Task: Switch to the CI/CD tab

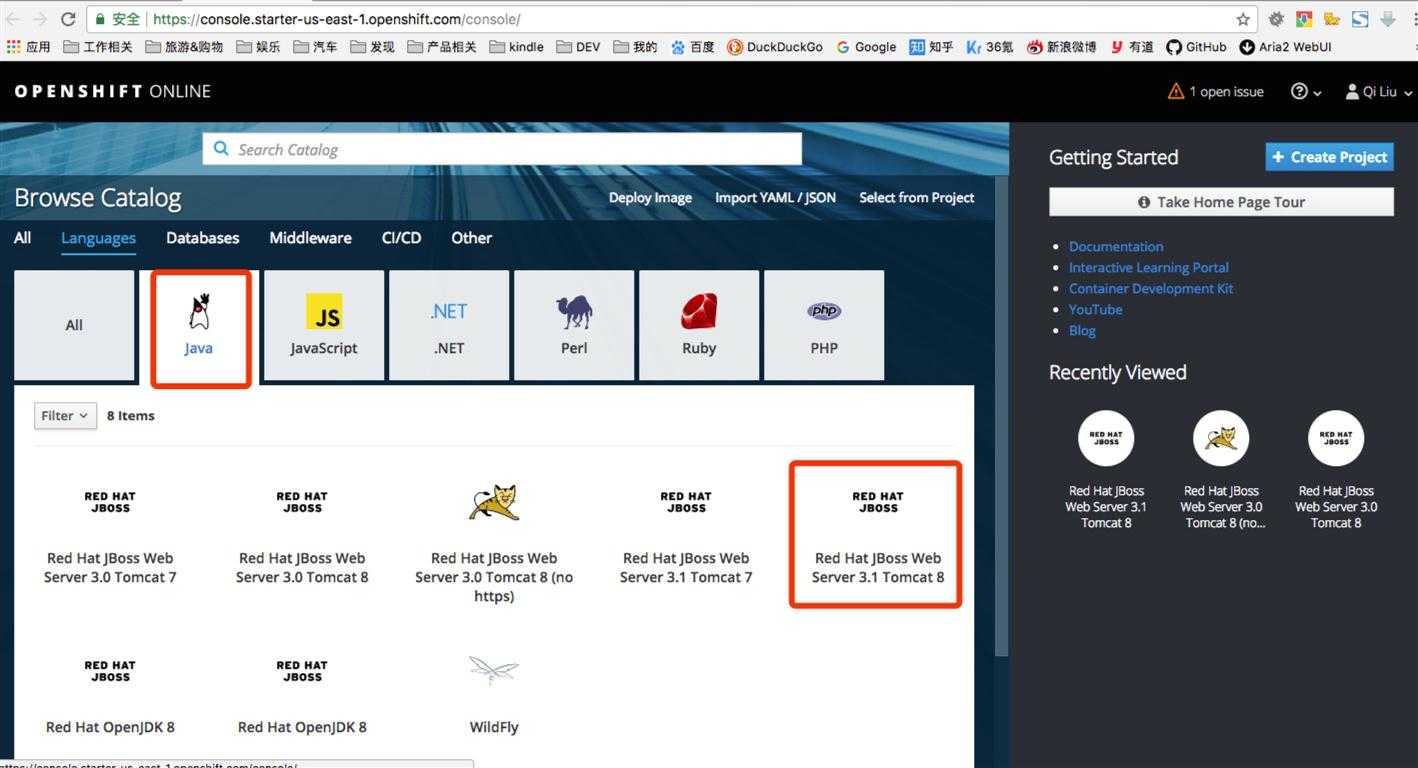Action: (x=401, y=238)
